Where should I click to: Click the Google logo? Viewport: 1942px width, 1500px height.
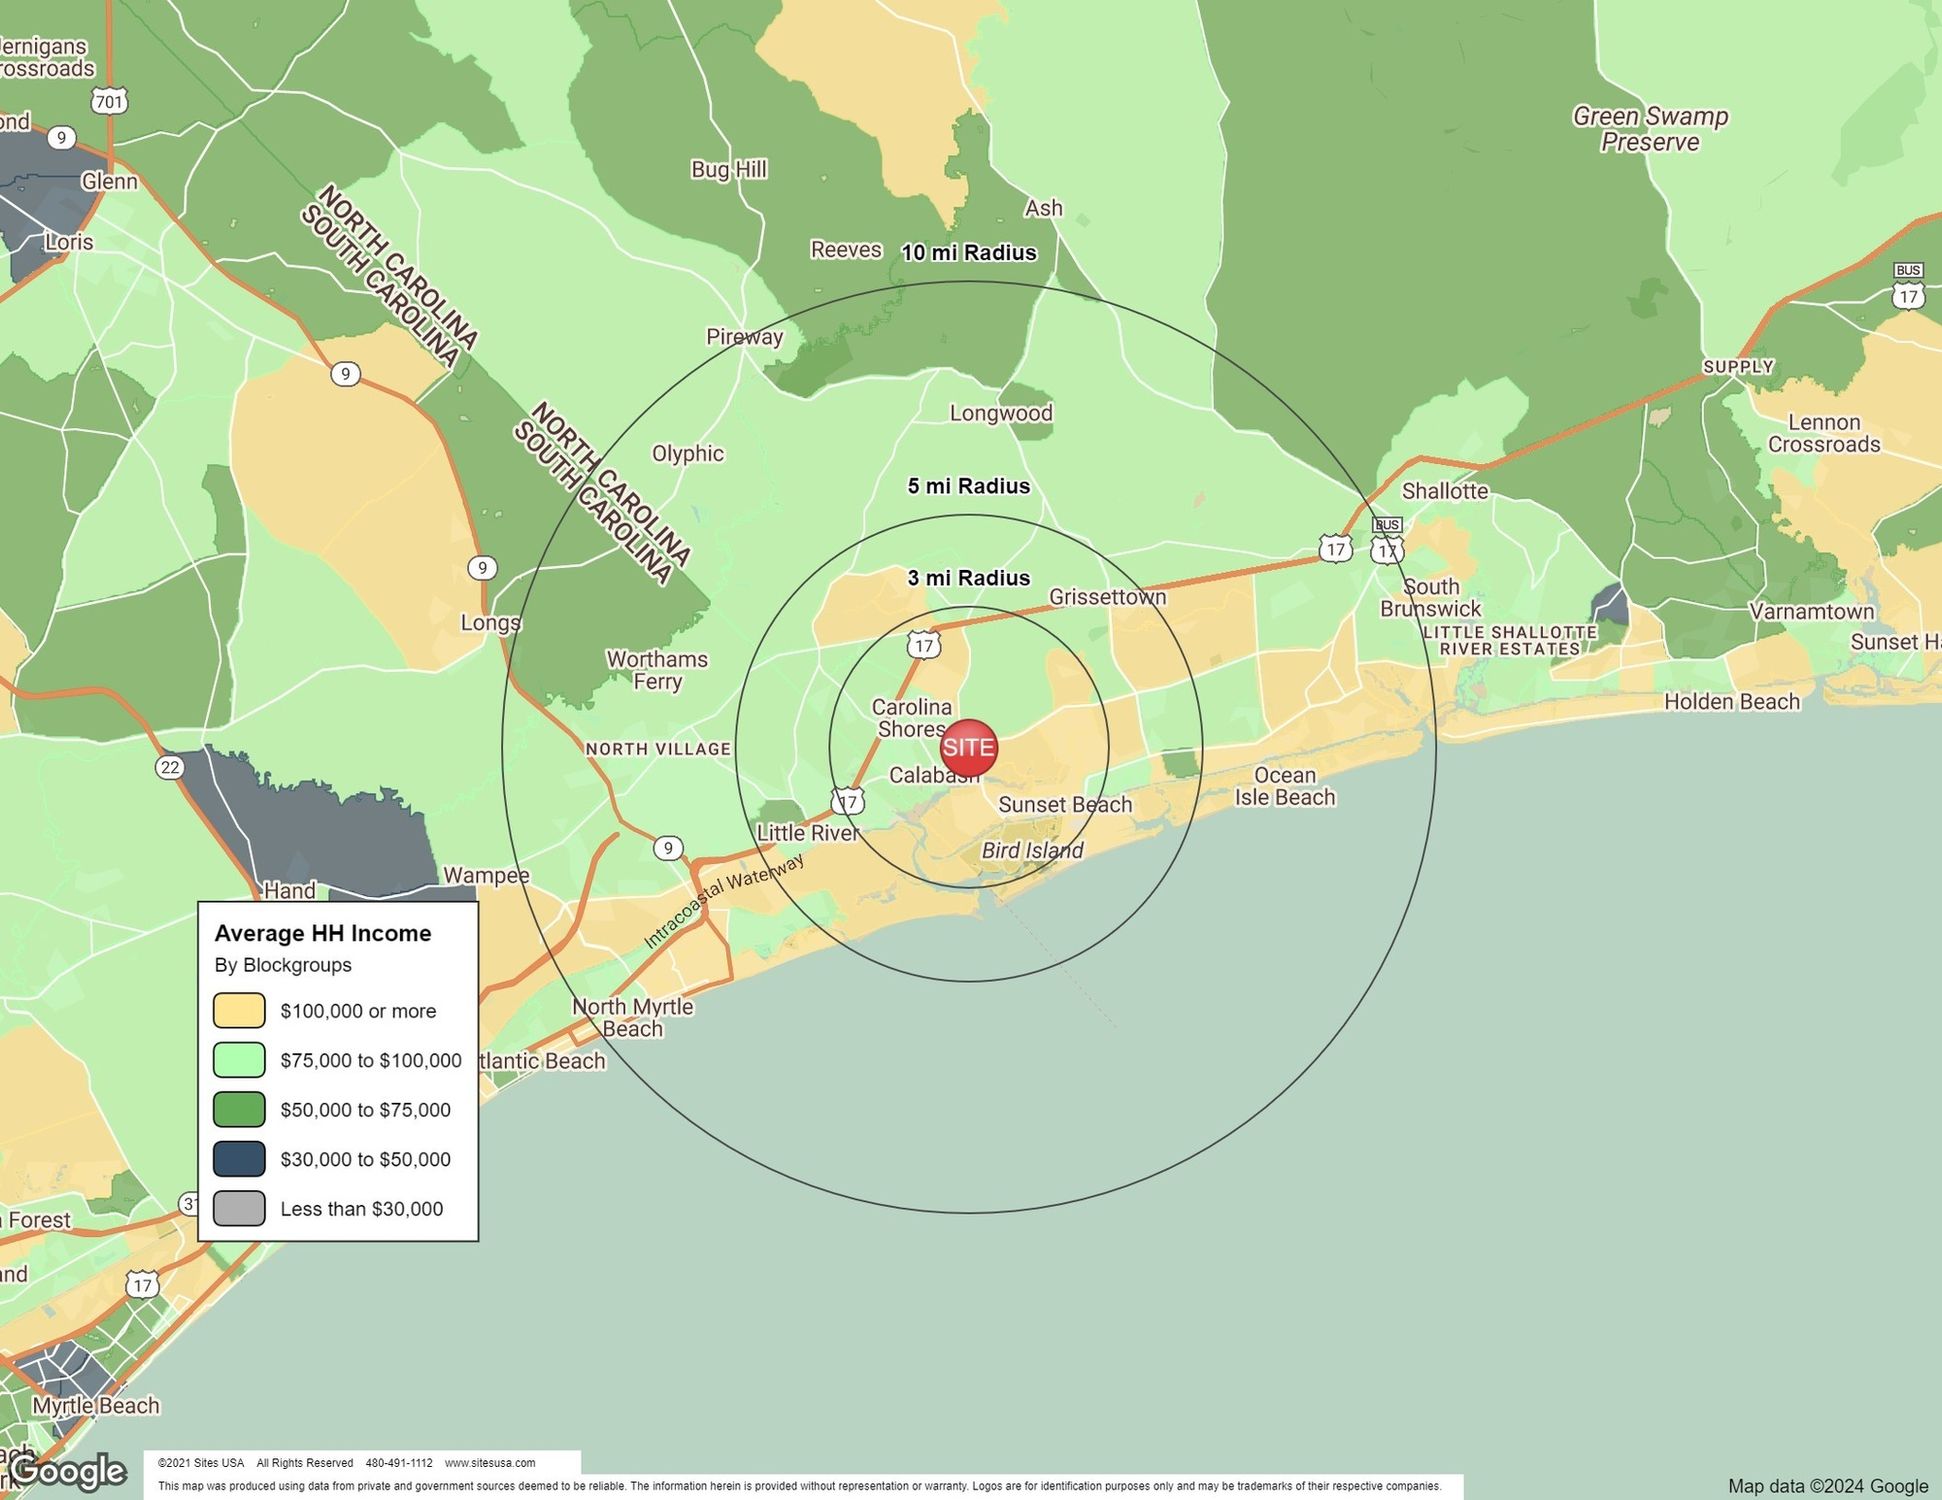68,1472
